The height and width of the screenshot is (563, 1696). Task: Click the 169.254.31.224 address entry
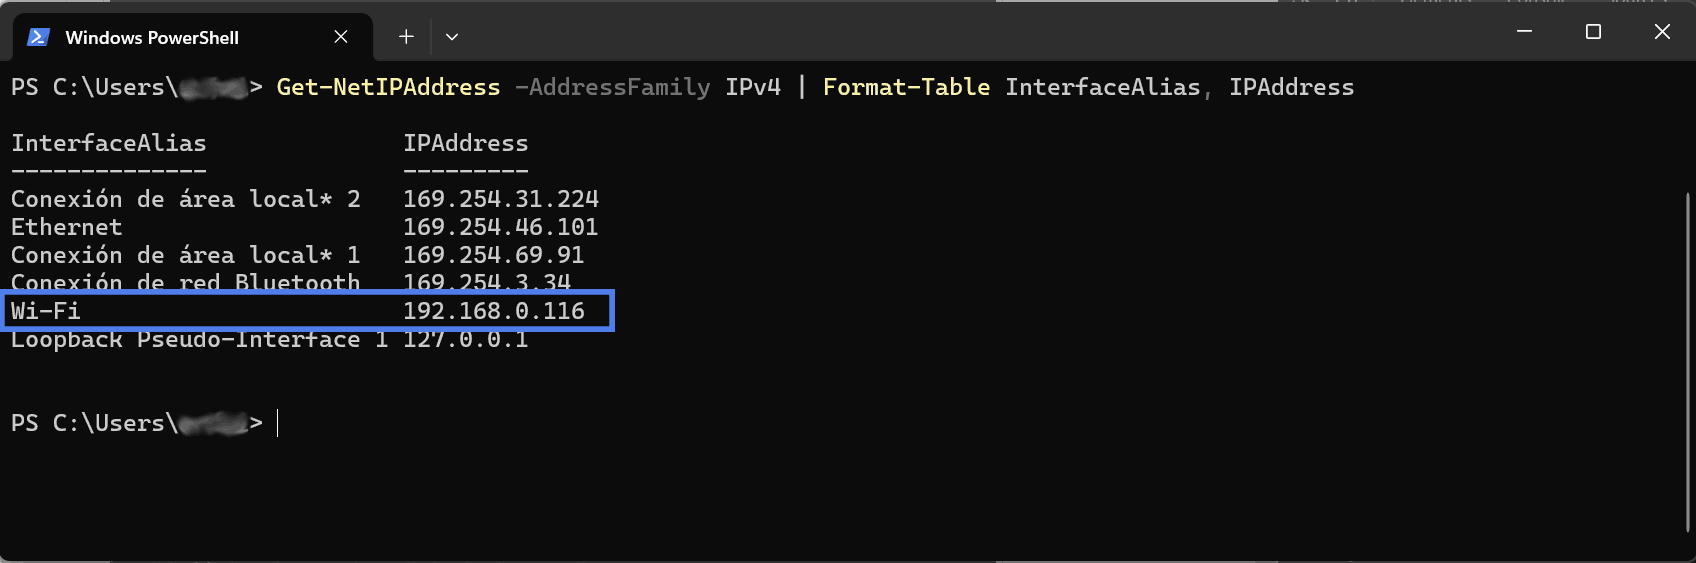501,199
